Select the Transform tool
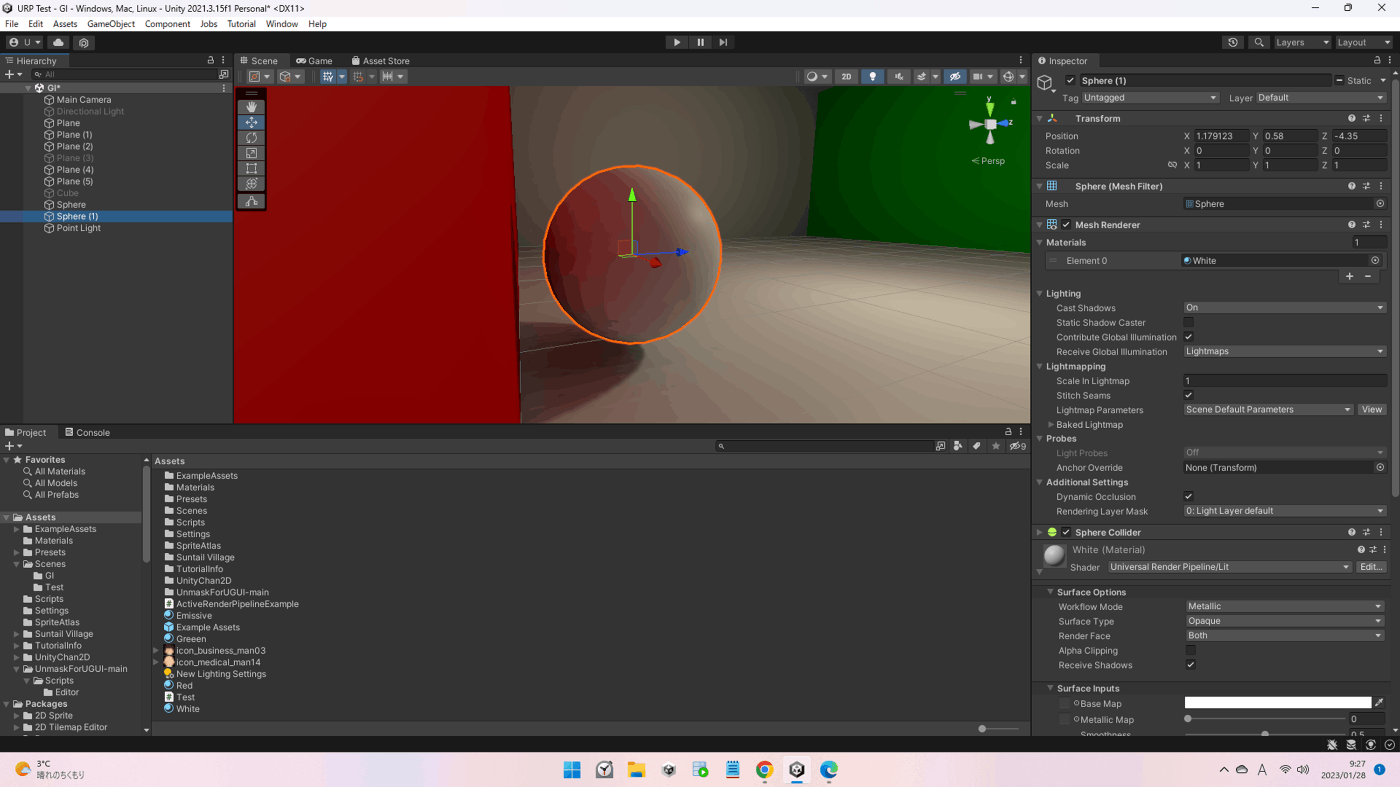Screen dimensions: 1400x787 [x=251, y=184]
